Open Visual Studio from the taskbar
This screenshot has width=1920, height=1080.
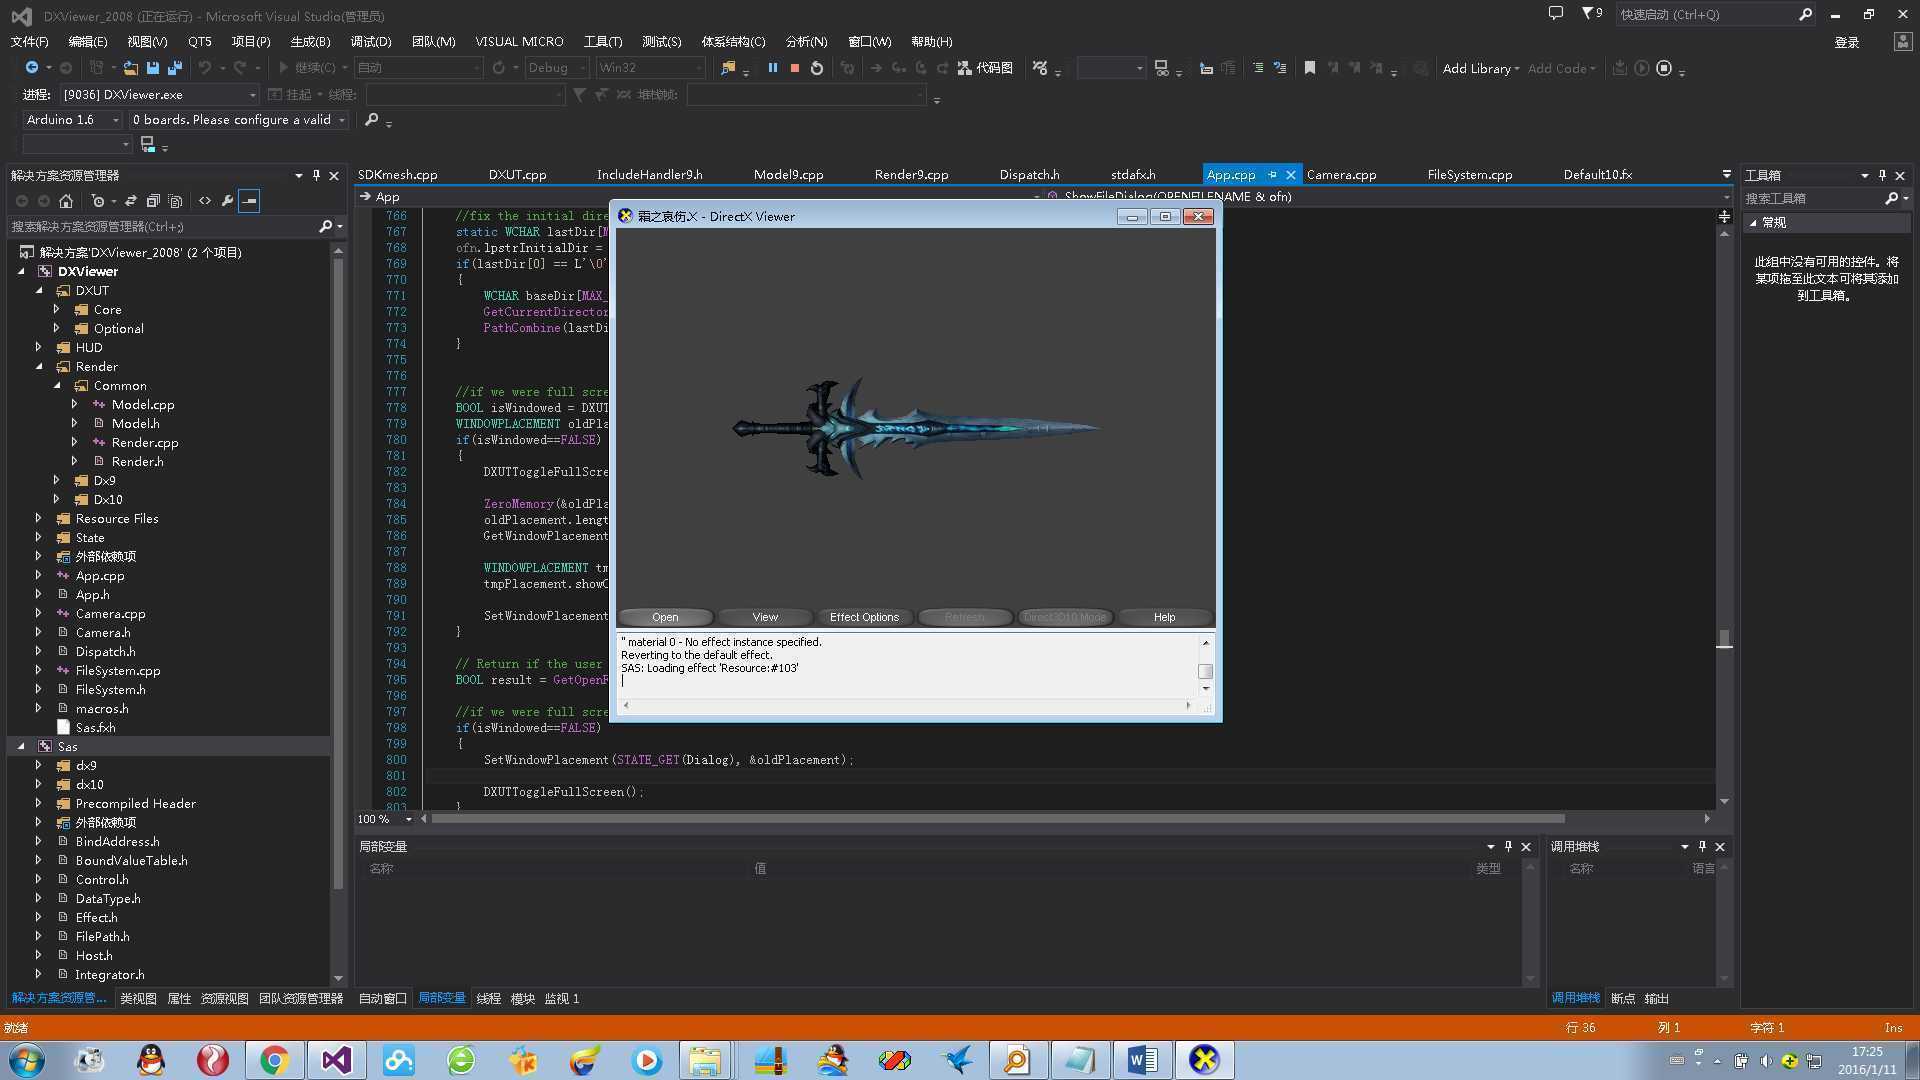(337, 1060)
